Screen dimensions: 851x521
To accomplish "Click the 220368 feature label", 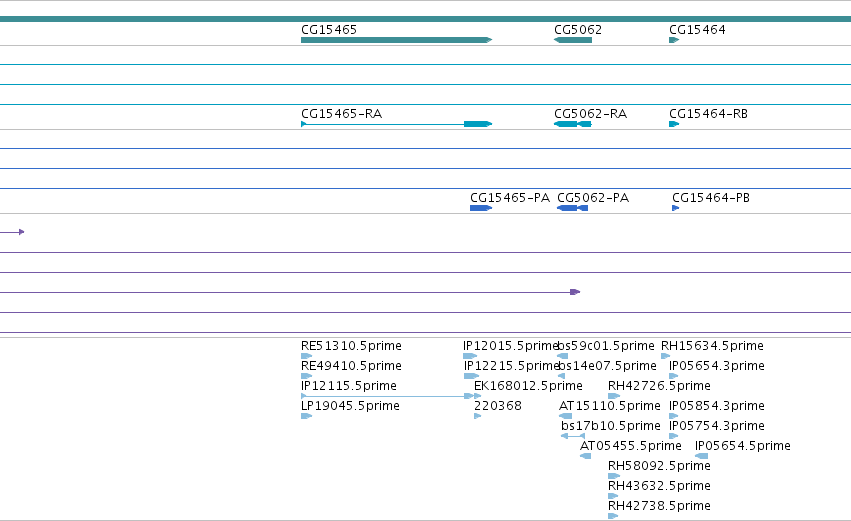I will 498,406.
